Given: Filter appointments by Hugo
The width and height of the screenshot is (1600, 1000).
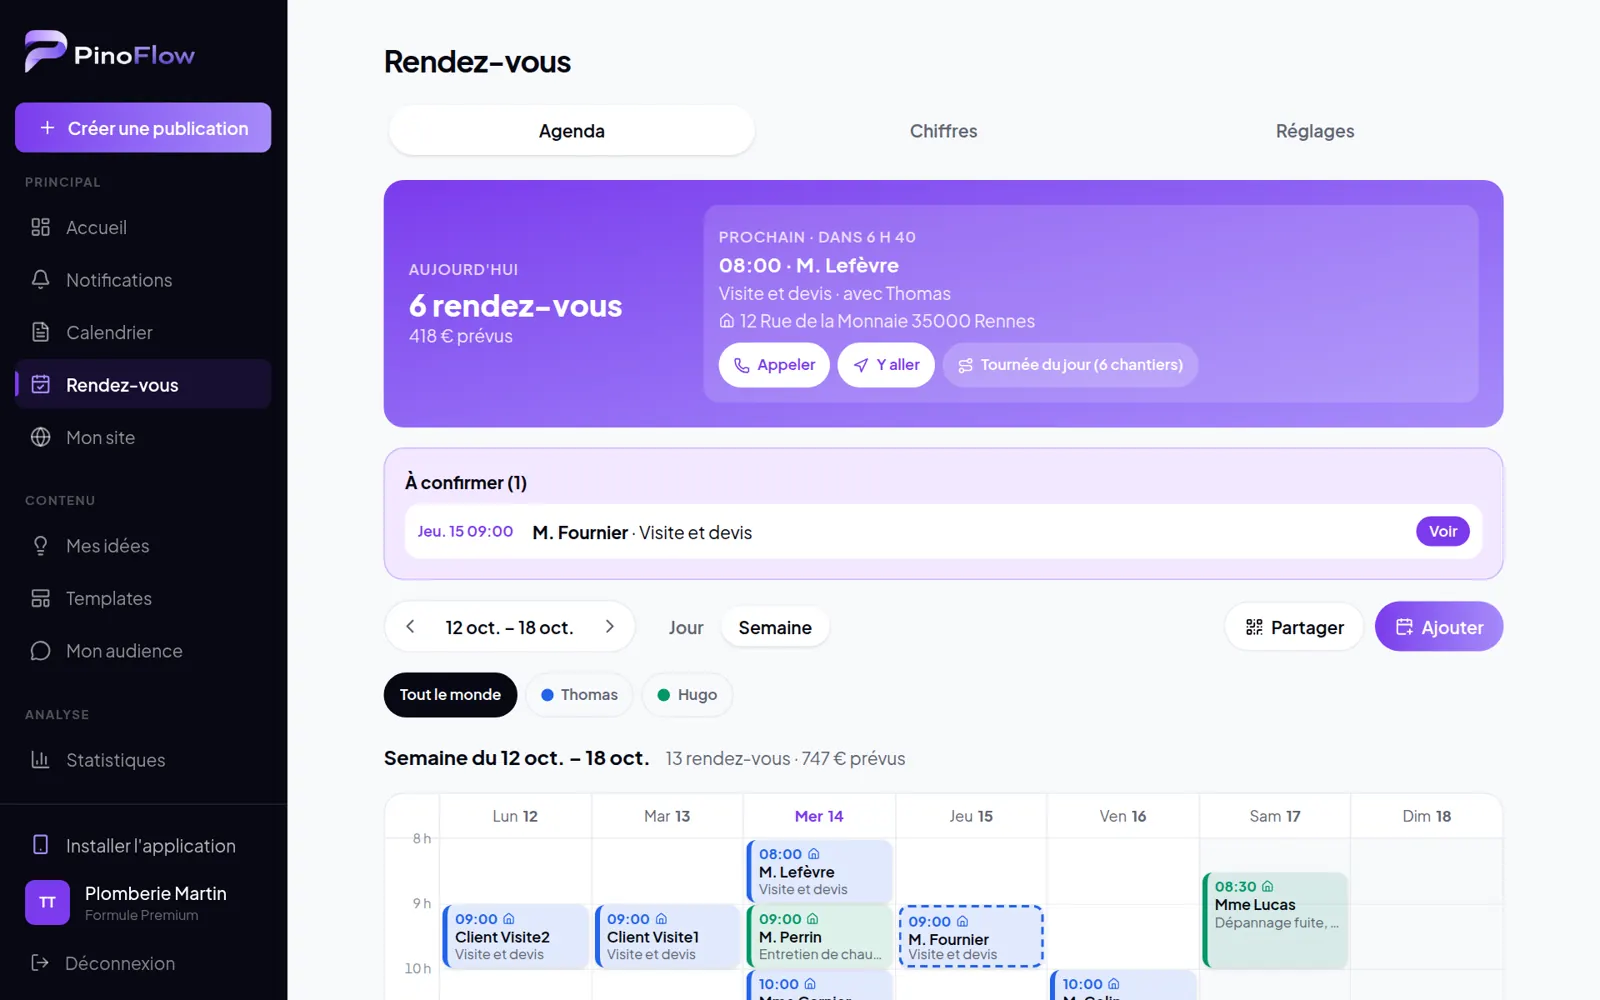Looking at the screenshot, I should tap(687, 695).
